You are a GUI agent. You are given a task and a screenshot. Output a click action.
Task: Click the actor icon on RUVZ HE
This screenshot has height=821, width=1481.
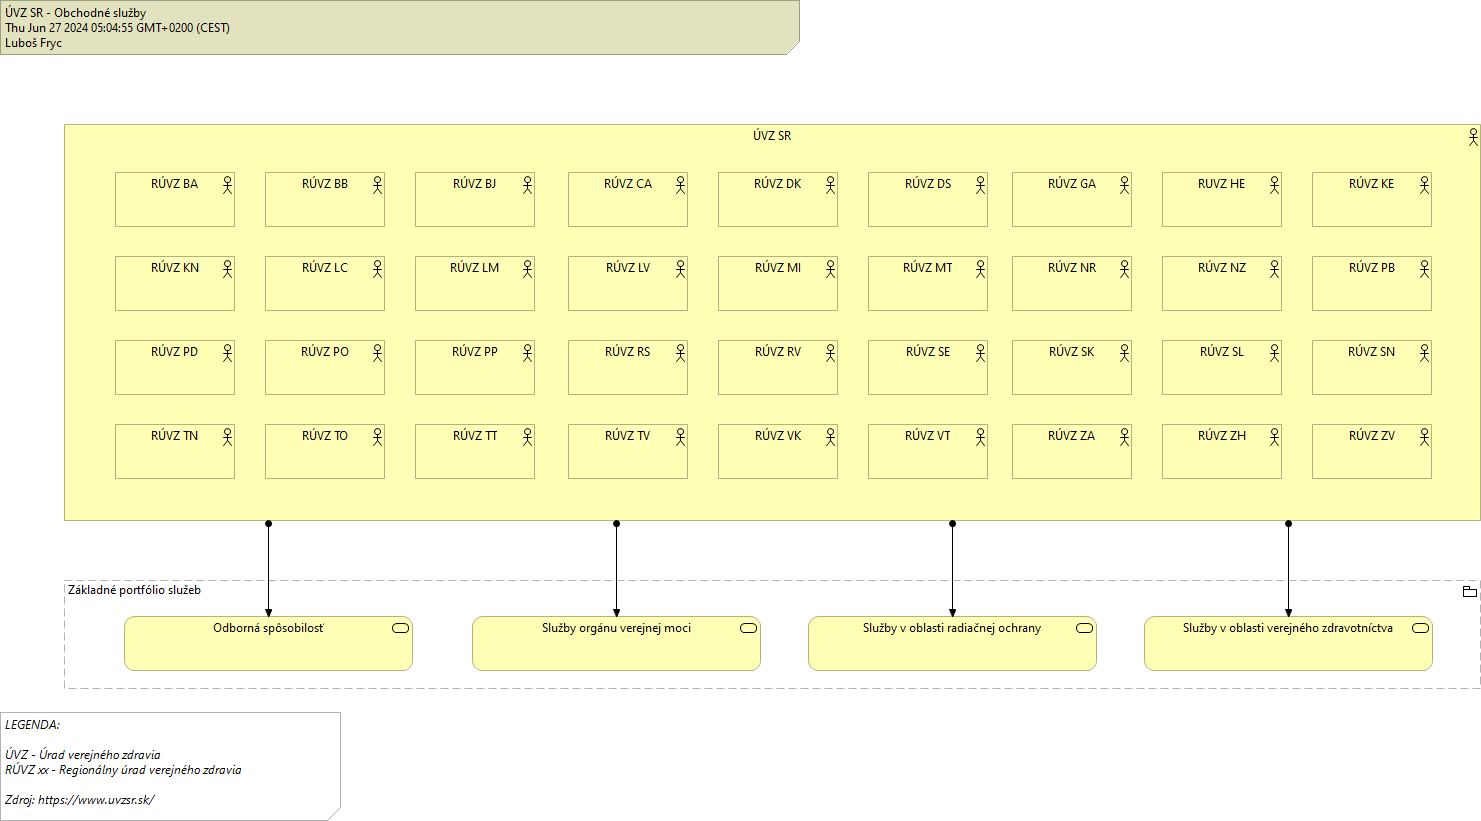point(1274,185)
